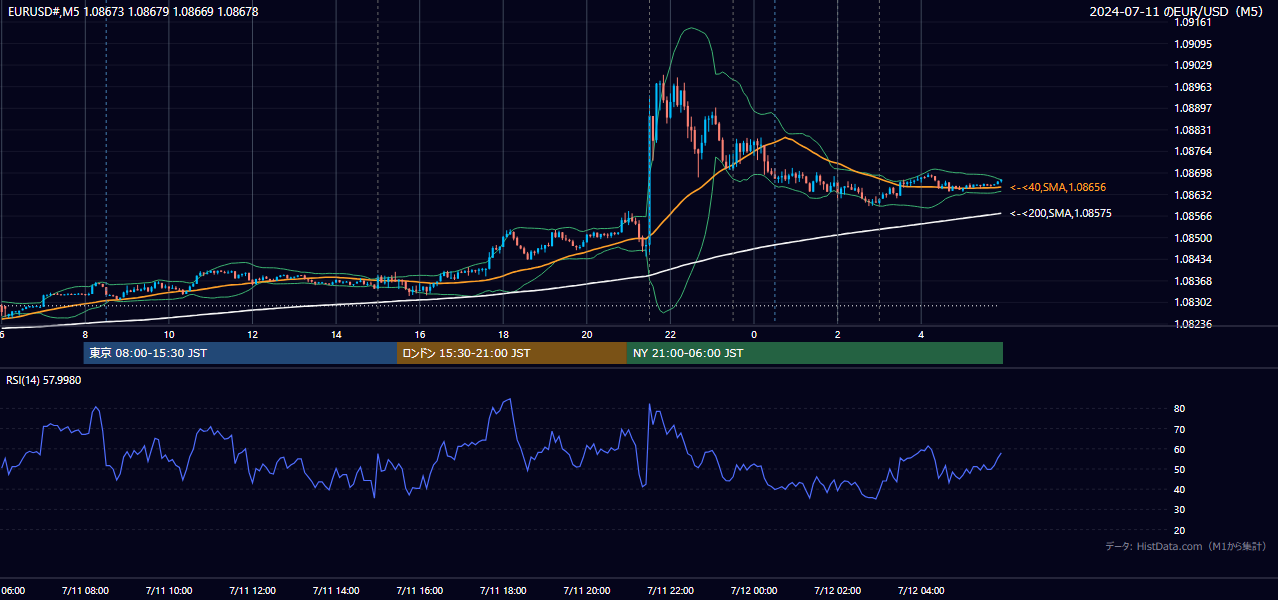Click the '7/11 18:00' time axis label

(x=503, y=591)
